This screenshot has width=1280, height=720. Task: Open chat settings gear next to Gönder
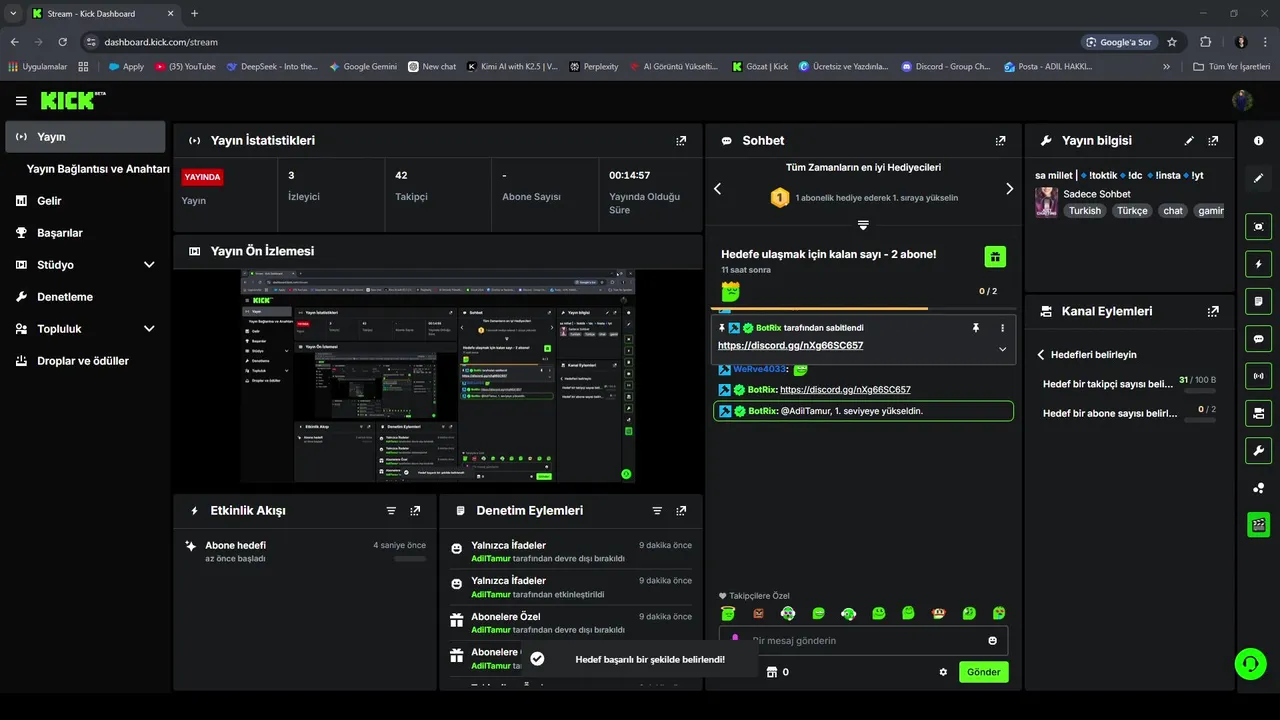(x=943, y=672)
